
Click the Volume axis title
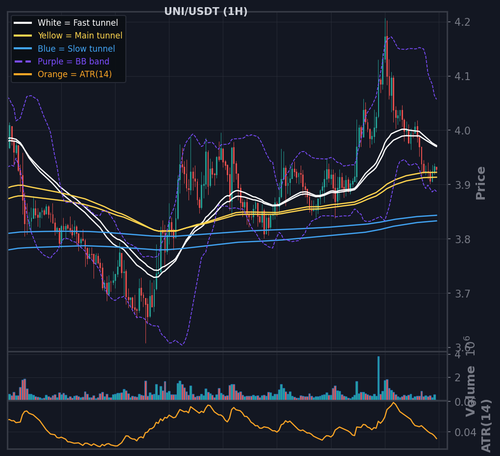click(x=470, y=391)
